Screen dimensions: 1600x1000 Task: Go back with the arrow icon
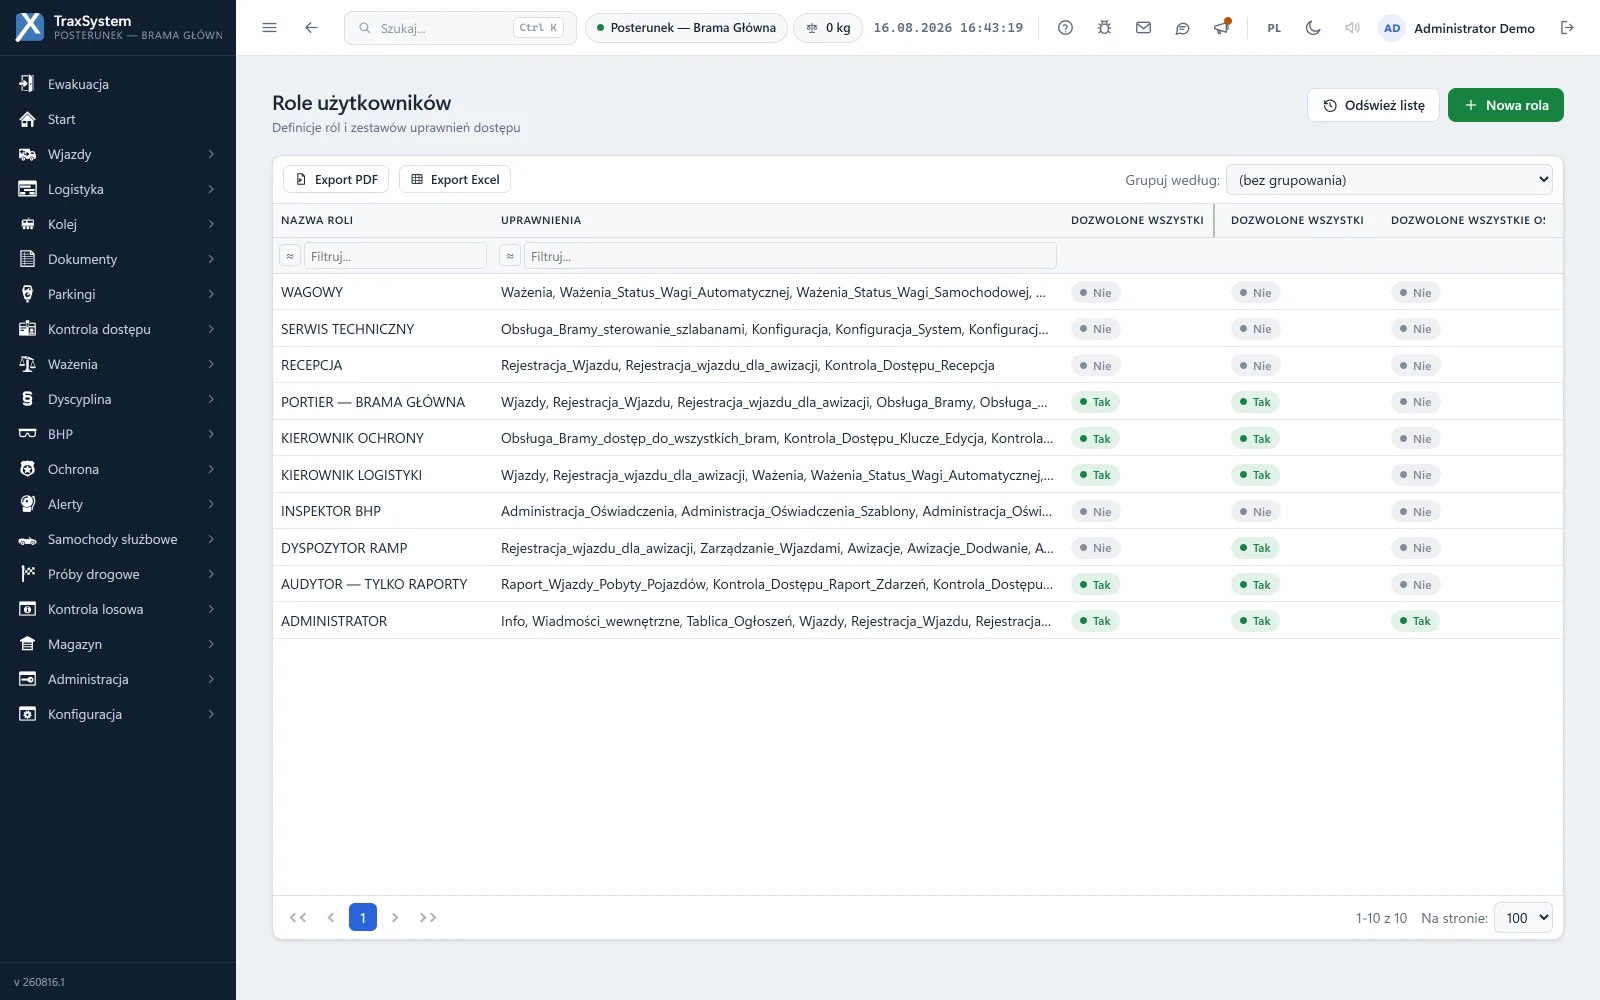[x=311, y=28]
